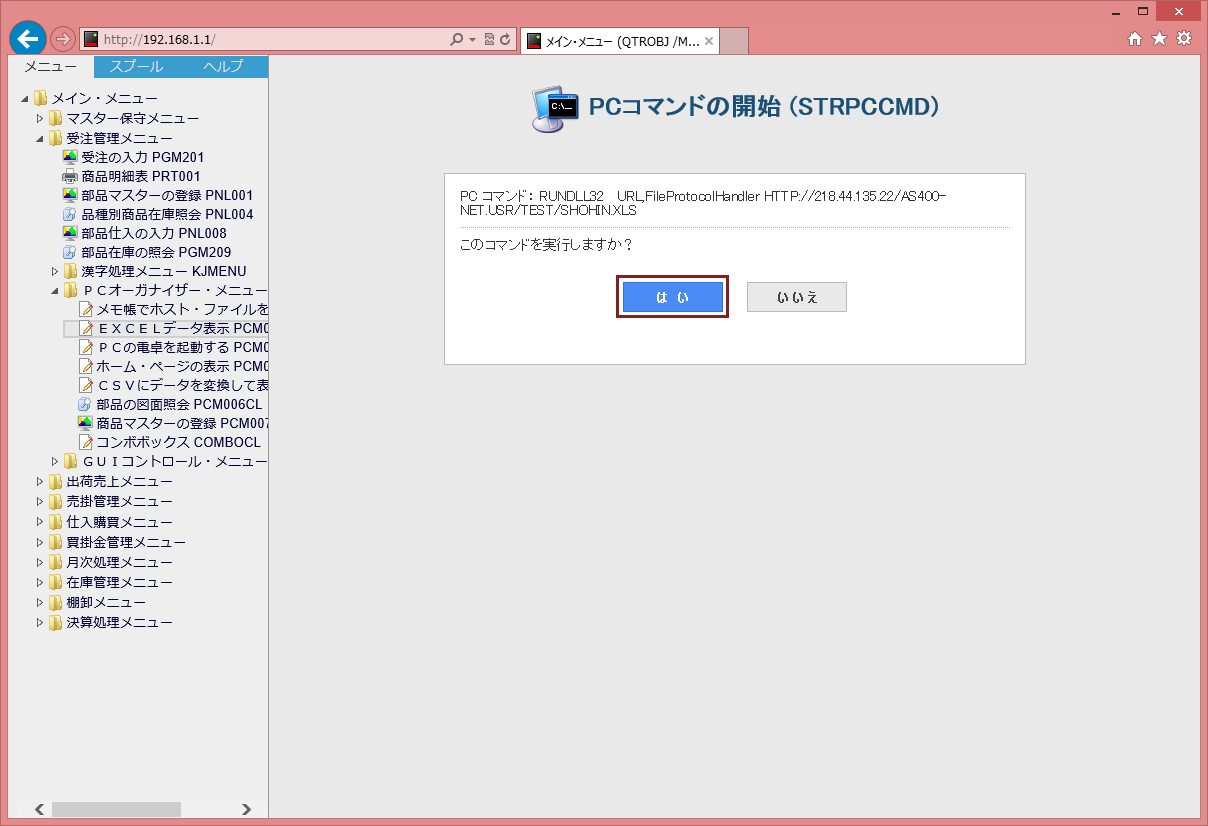Click the URL address field
The image size is (1208, 826).
coord(270,40)
